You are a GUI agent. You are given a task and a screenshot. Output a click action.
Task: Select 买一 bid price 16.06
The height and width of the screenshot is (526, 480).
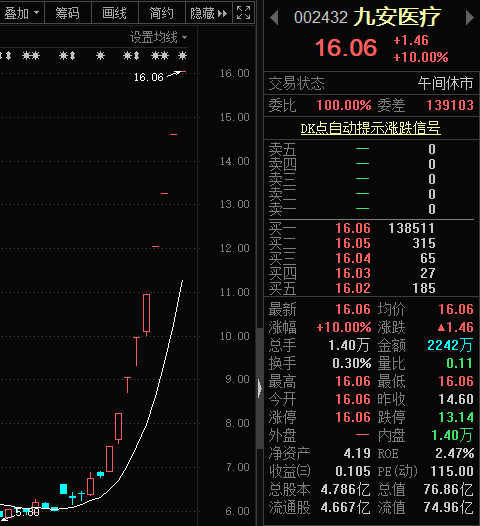(353, 228)
